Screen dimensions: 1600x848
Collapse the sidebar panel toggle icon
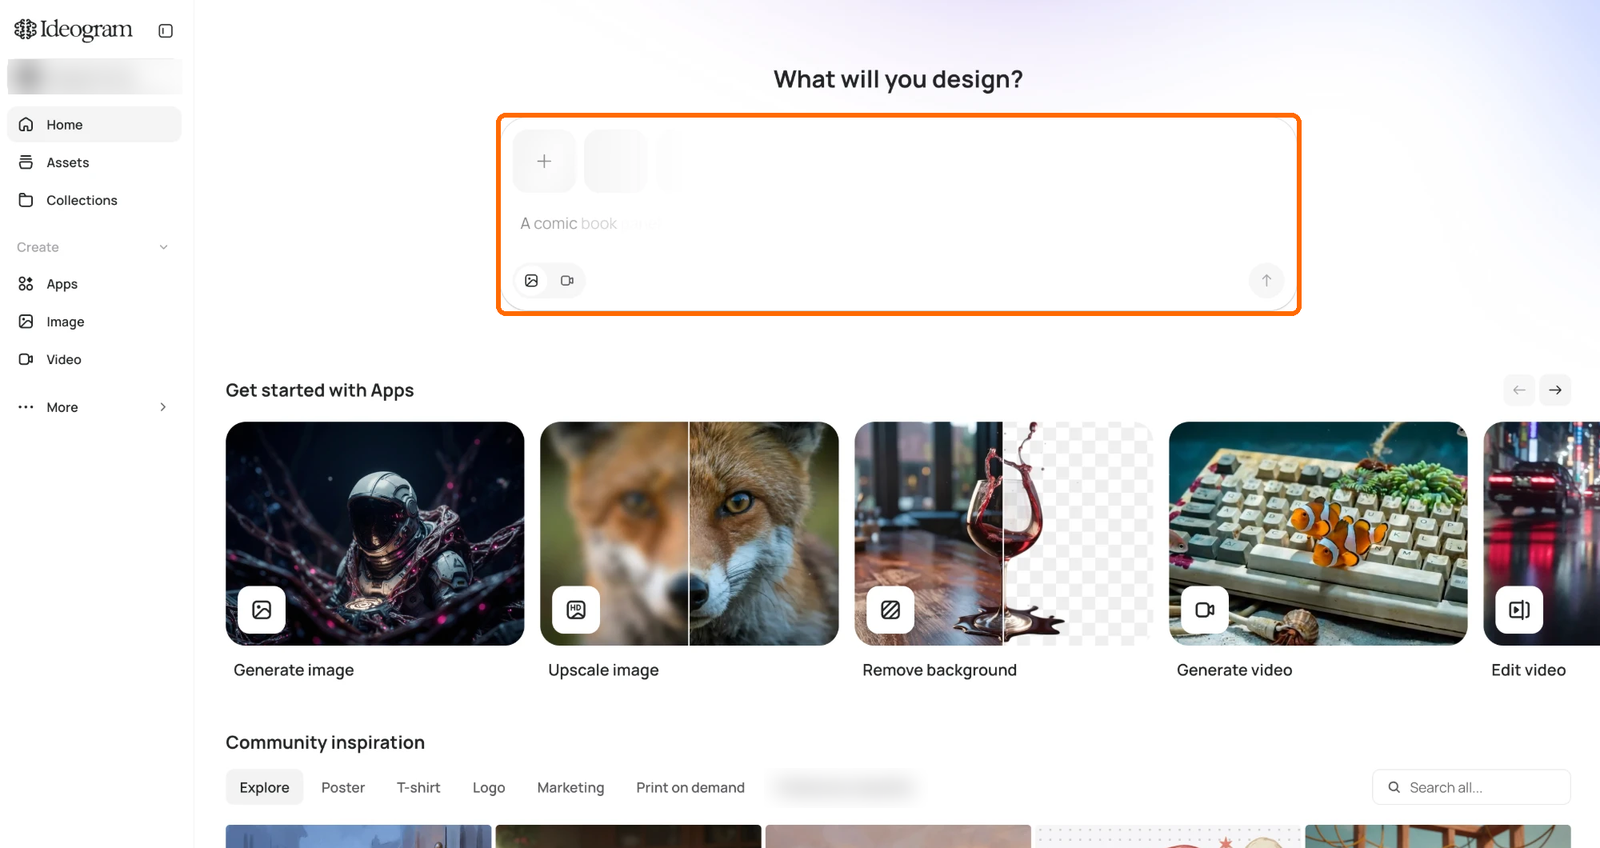pyautogui.click(x=166, y=31)
